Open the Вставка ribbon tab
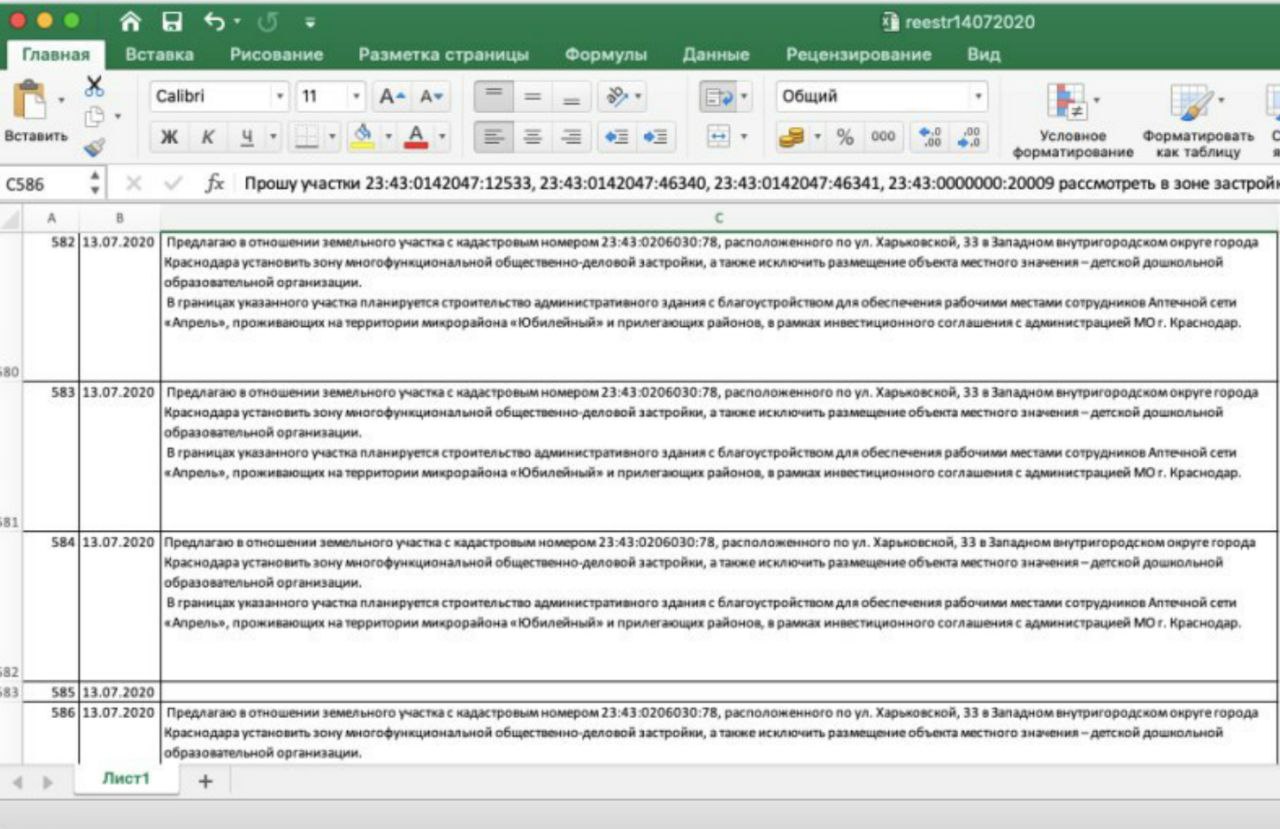1280x829 pixels. (x=160, y=55)
